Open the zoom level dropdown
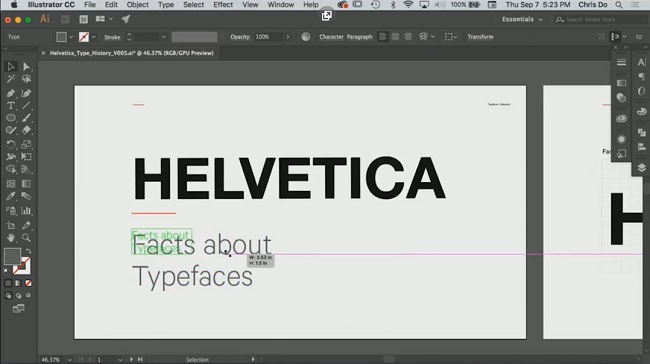This screenshot has height=364, width=650. click(x=69, y=359)
